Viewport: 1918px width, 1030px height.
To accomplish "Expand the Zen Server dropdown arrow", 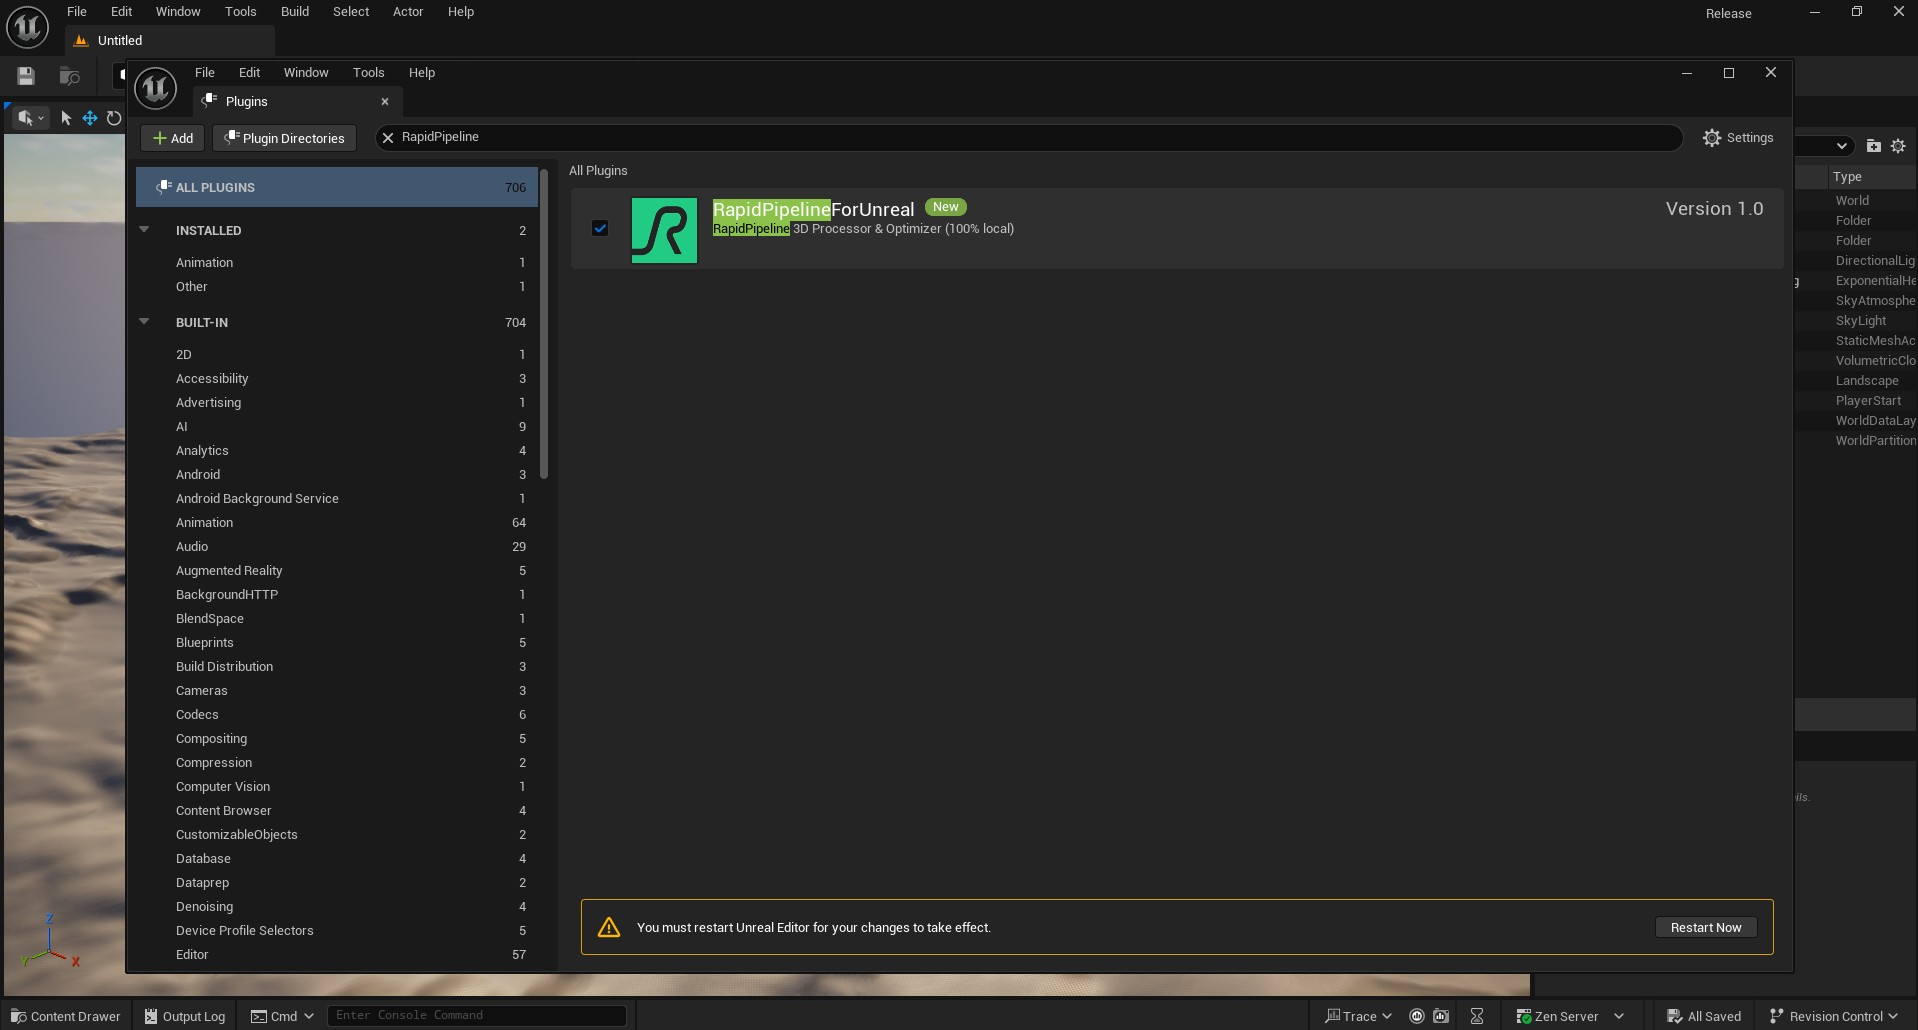I will [1619, 1016].
